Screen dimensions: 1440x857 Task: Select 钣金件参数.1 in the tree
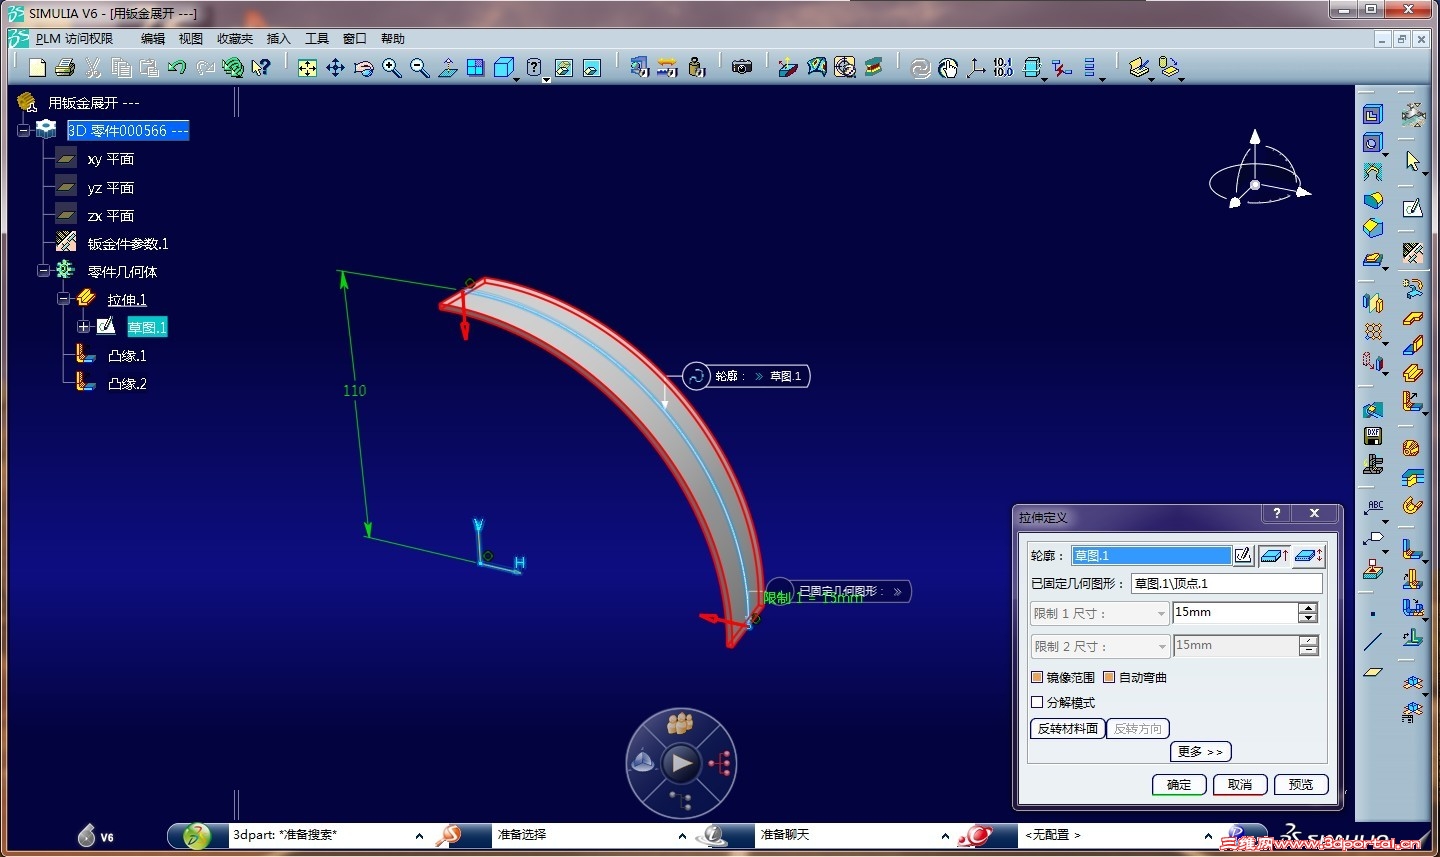pyautogui.click(x=128, y=243)
